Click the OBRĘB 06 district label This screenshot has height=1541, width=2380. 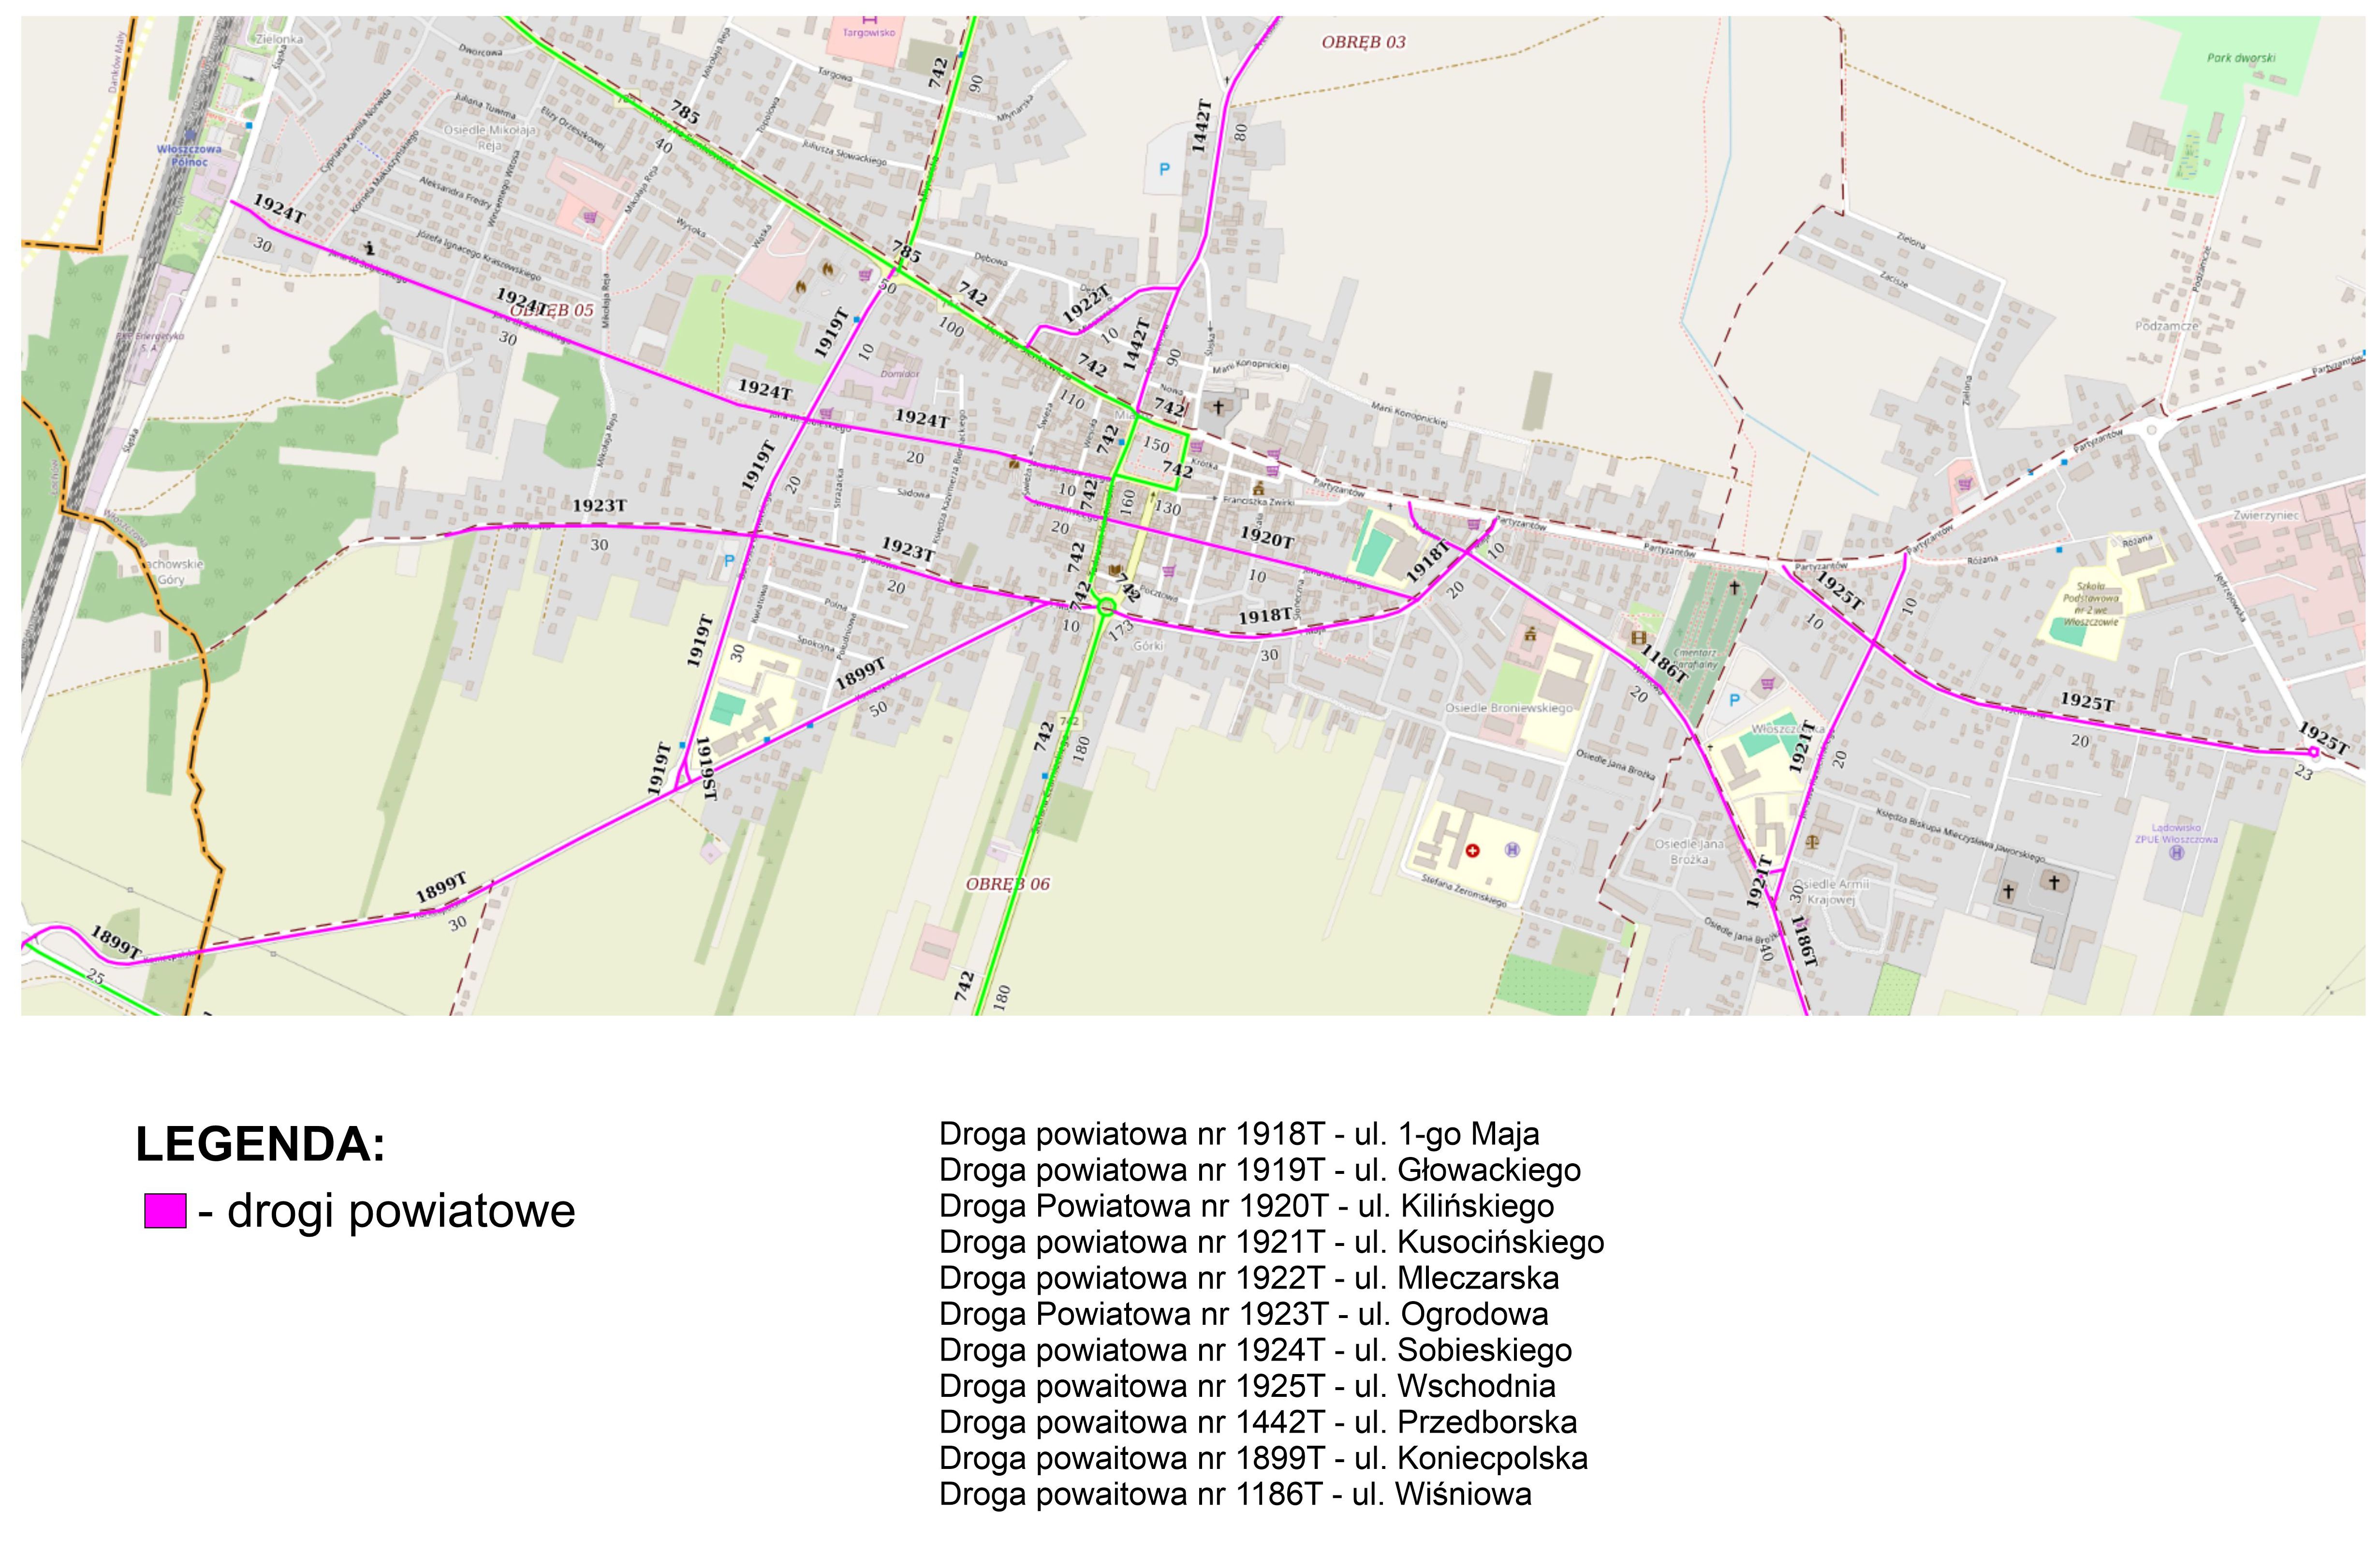coord(1008,884)
